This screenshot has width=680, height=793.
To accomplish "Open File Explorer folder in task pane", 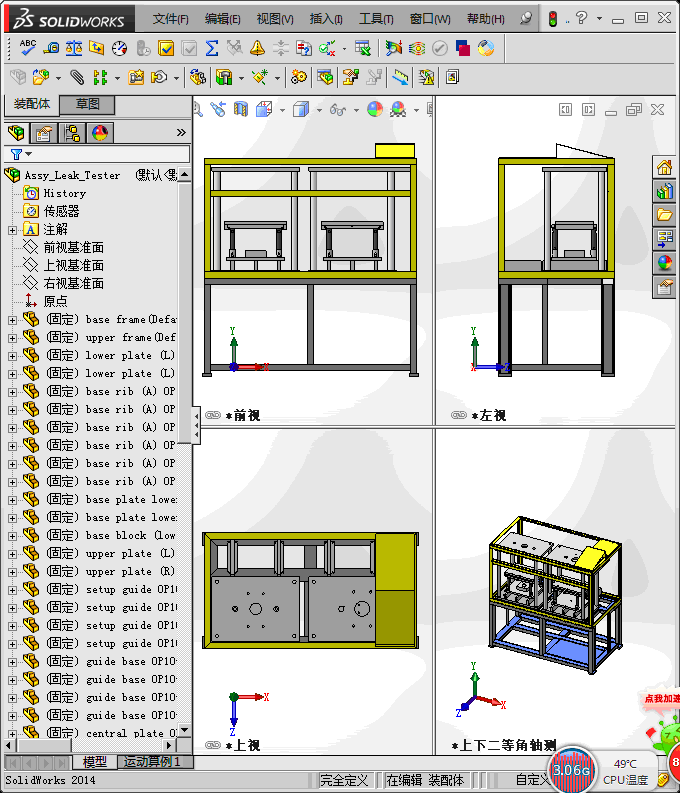I will coord(664,215).
